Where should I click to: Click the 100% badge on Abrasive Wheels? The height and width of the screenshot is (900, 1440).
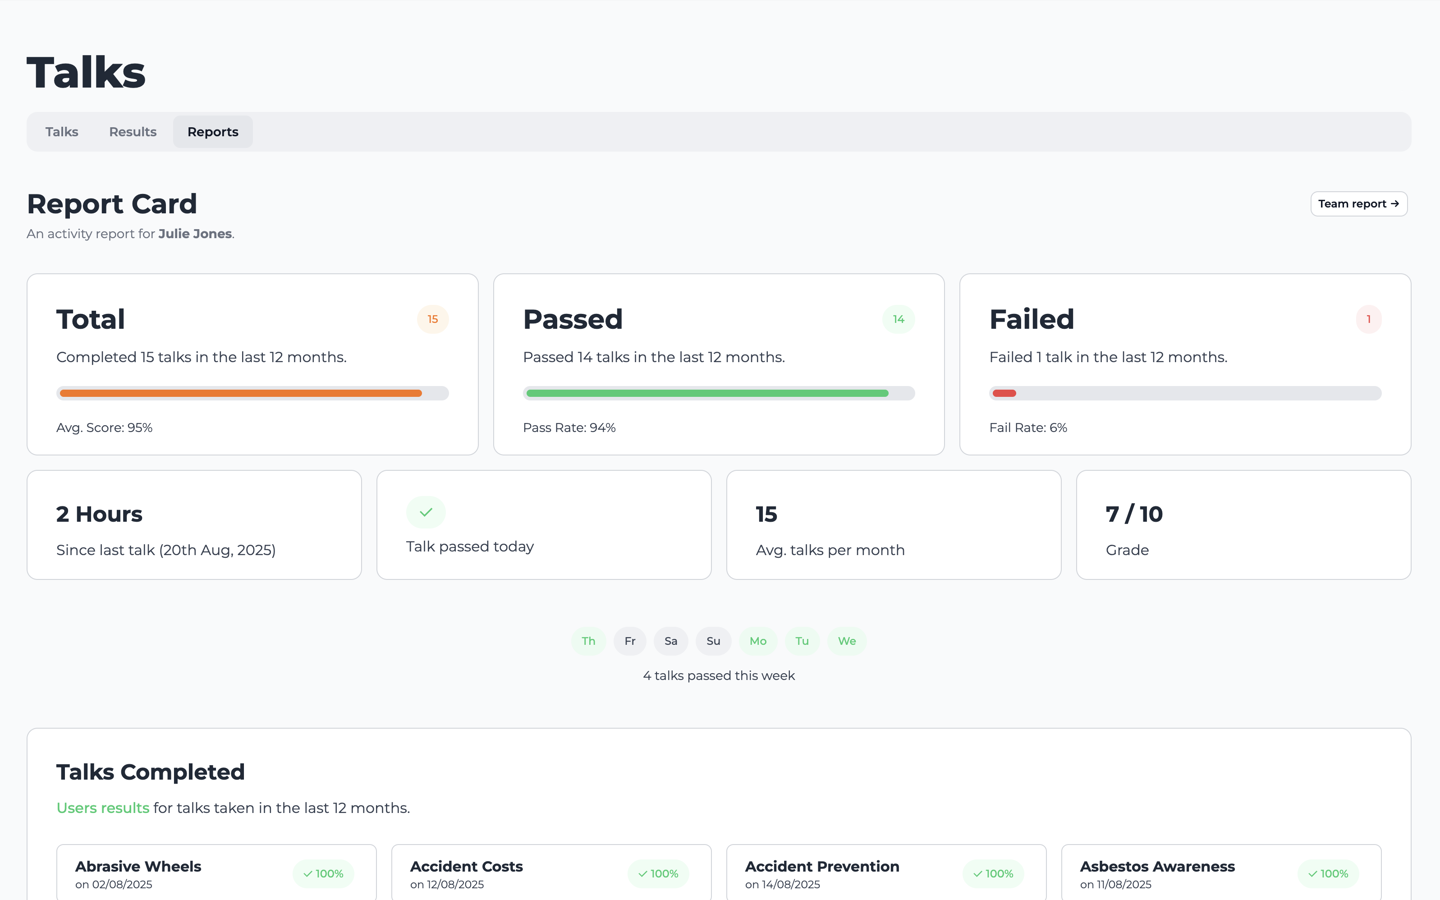coord(323,874)
